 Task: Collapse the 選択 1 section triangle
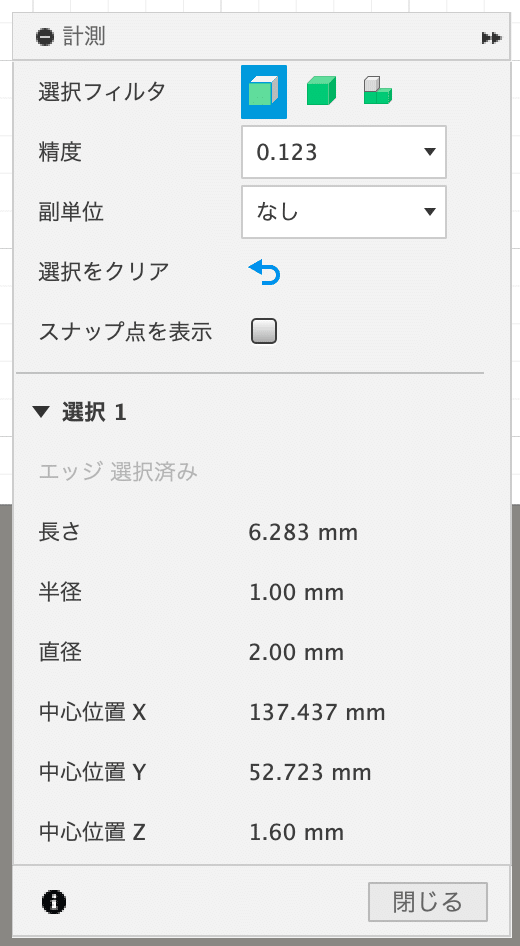pyautogui.click(x=41, y=413)
